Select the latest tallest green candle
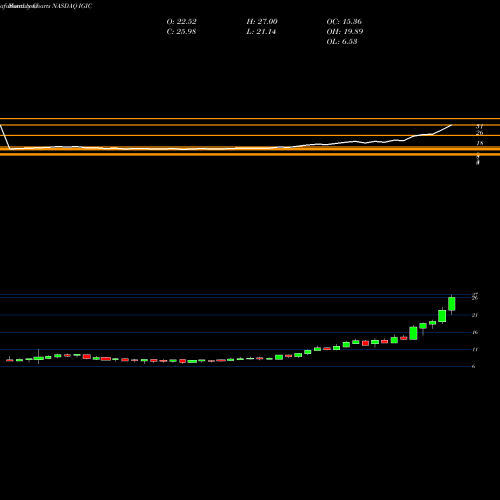The image size is (500, 500). [x=452, y=304]
